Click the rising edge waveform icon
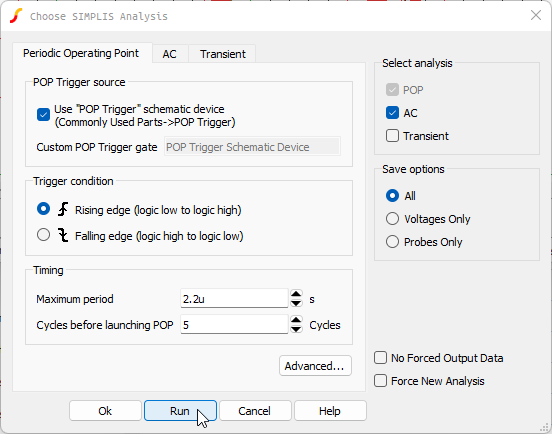The height and width of the screenshot is (434, 552). [x=63, y=209]
